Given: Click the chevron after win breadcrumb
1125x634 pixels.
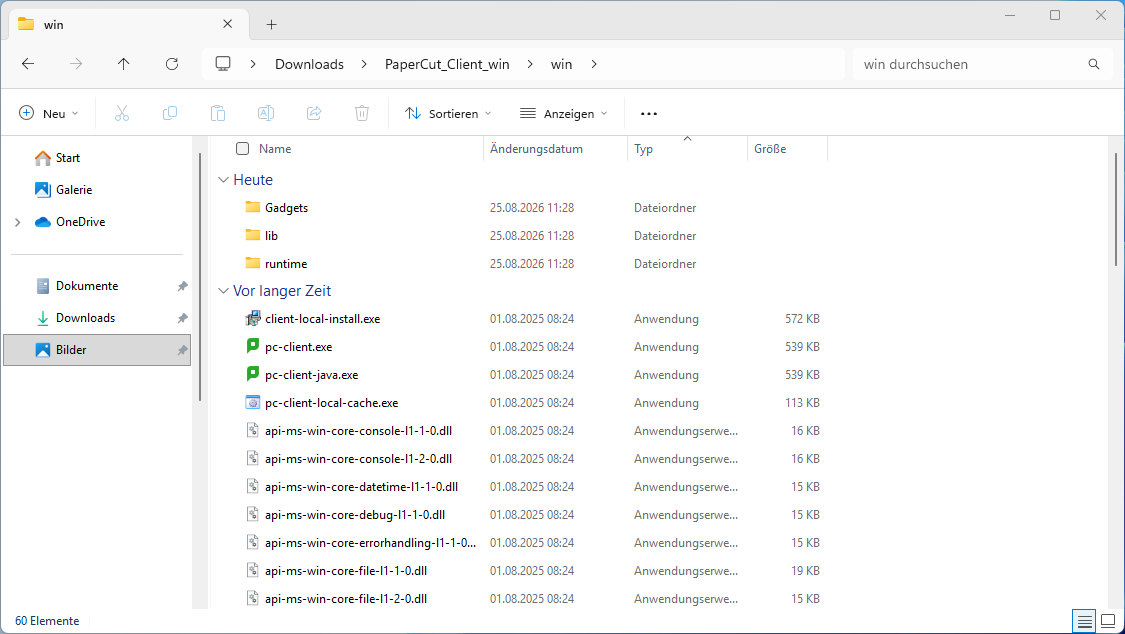Looking at the screenshot, I should tap(594, 64).
